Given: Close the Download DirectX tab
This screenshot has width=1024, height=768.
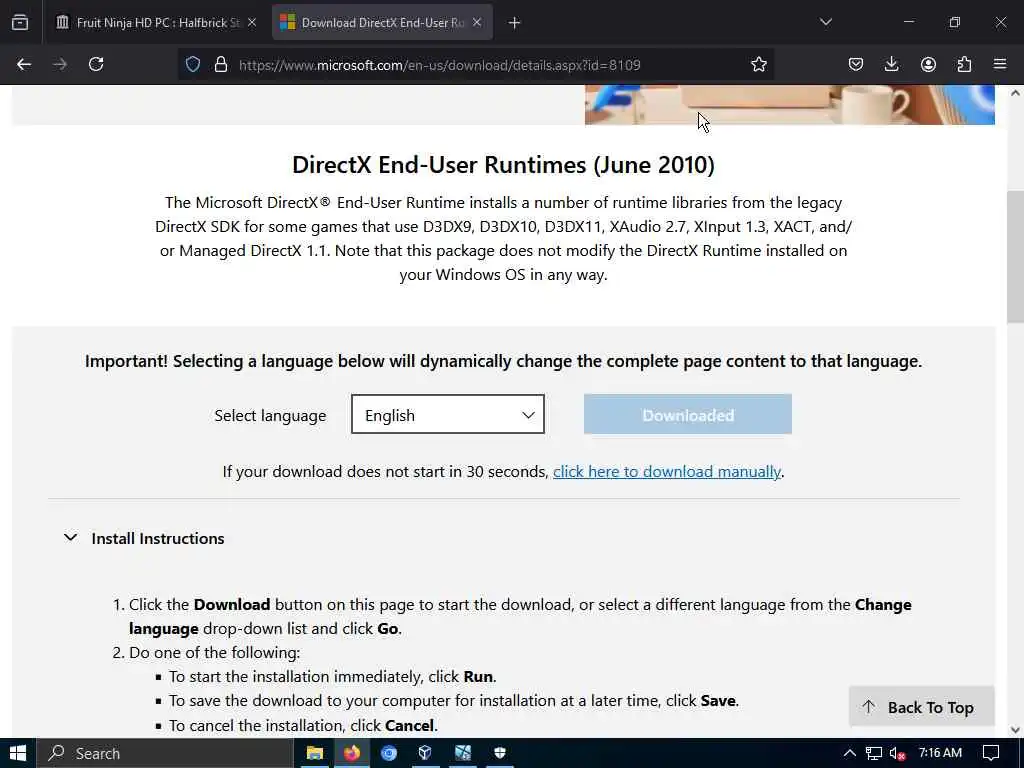Looking at the screenshot, I should 477,22.
